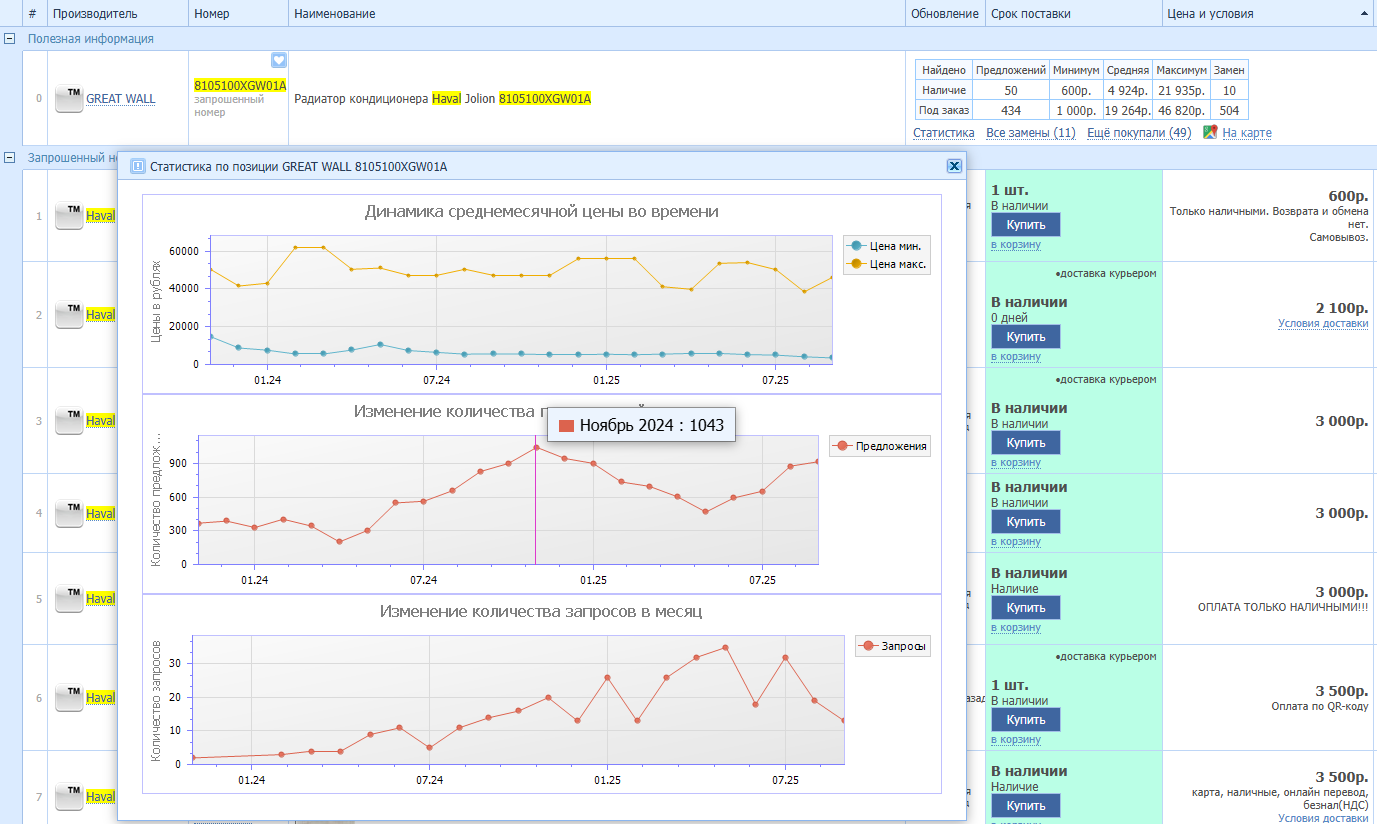The width and height of the screenshot is (1377, 824).
Task: Toggle the Запросы legend series
Action: (x=892, y=647)
